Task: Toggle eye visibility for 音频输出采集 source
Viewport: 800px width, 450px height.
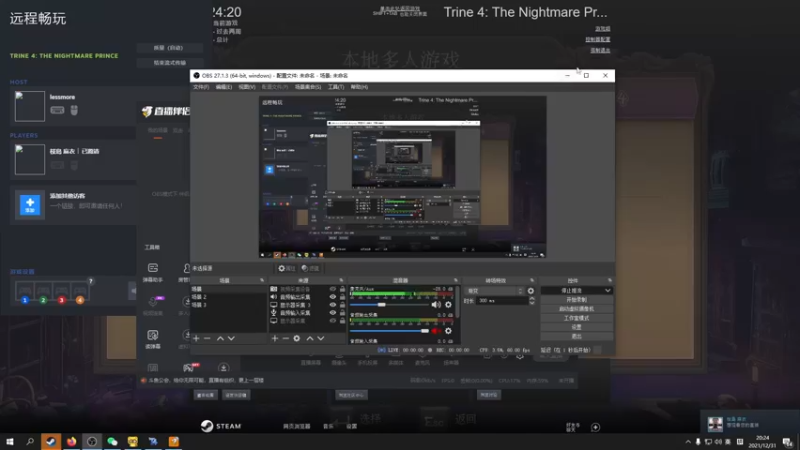Action: pyautogui.click(x=333, y=297)
